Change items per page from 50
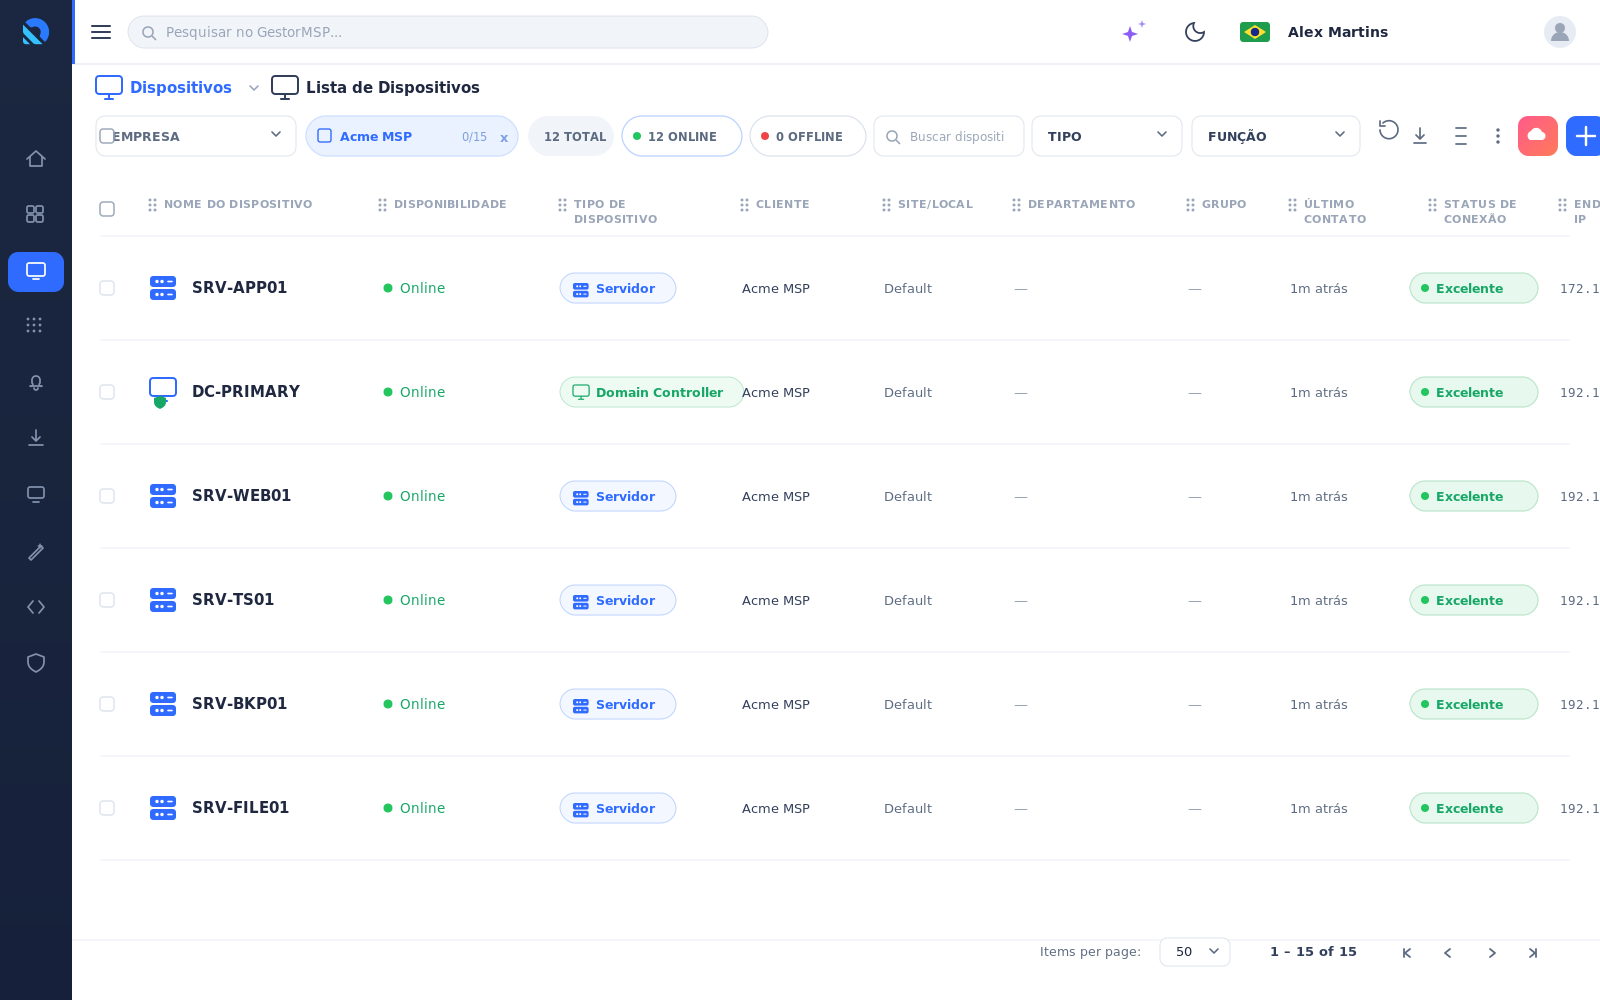 click(1195, 952)
